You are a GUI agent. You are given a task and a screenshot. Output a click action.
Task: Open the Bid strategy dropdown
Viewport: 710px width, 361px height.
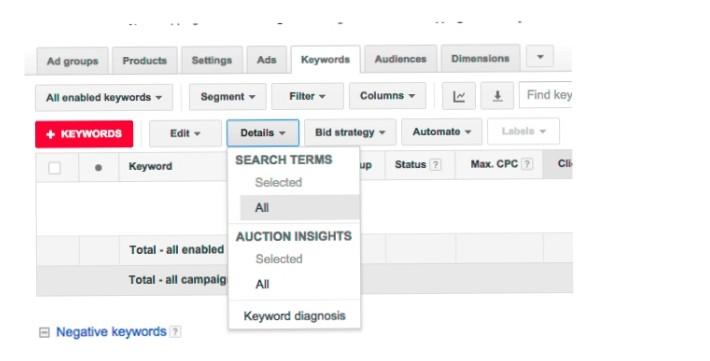[350, 132]
